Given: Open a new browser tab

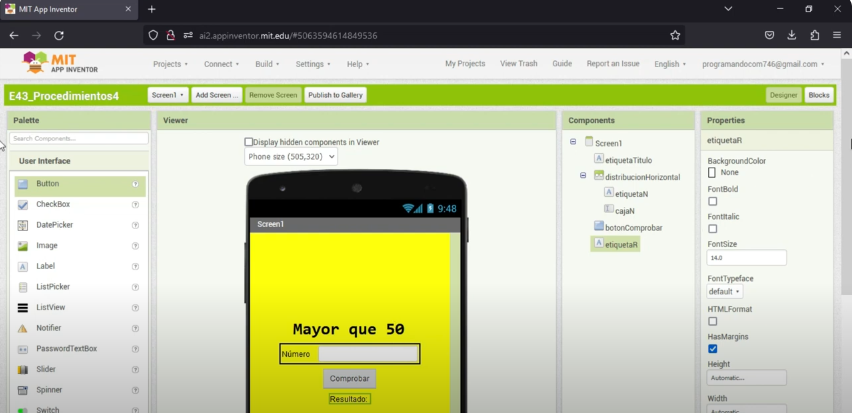Looking at the screenshot, I should [152, 9].
